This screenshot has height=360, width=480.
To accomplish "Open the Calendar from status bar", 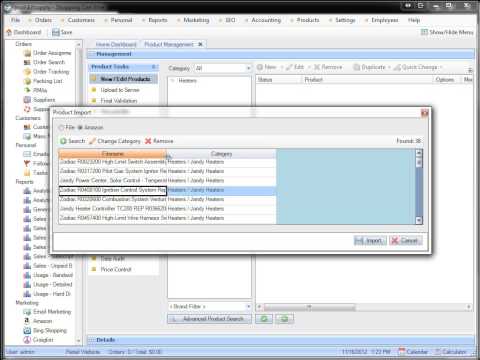I will pyautogui.click(x=413, y=352).
